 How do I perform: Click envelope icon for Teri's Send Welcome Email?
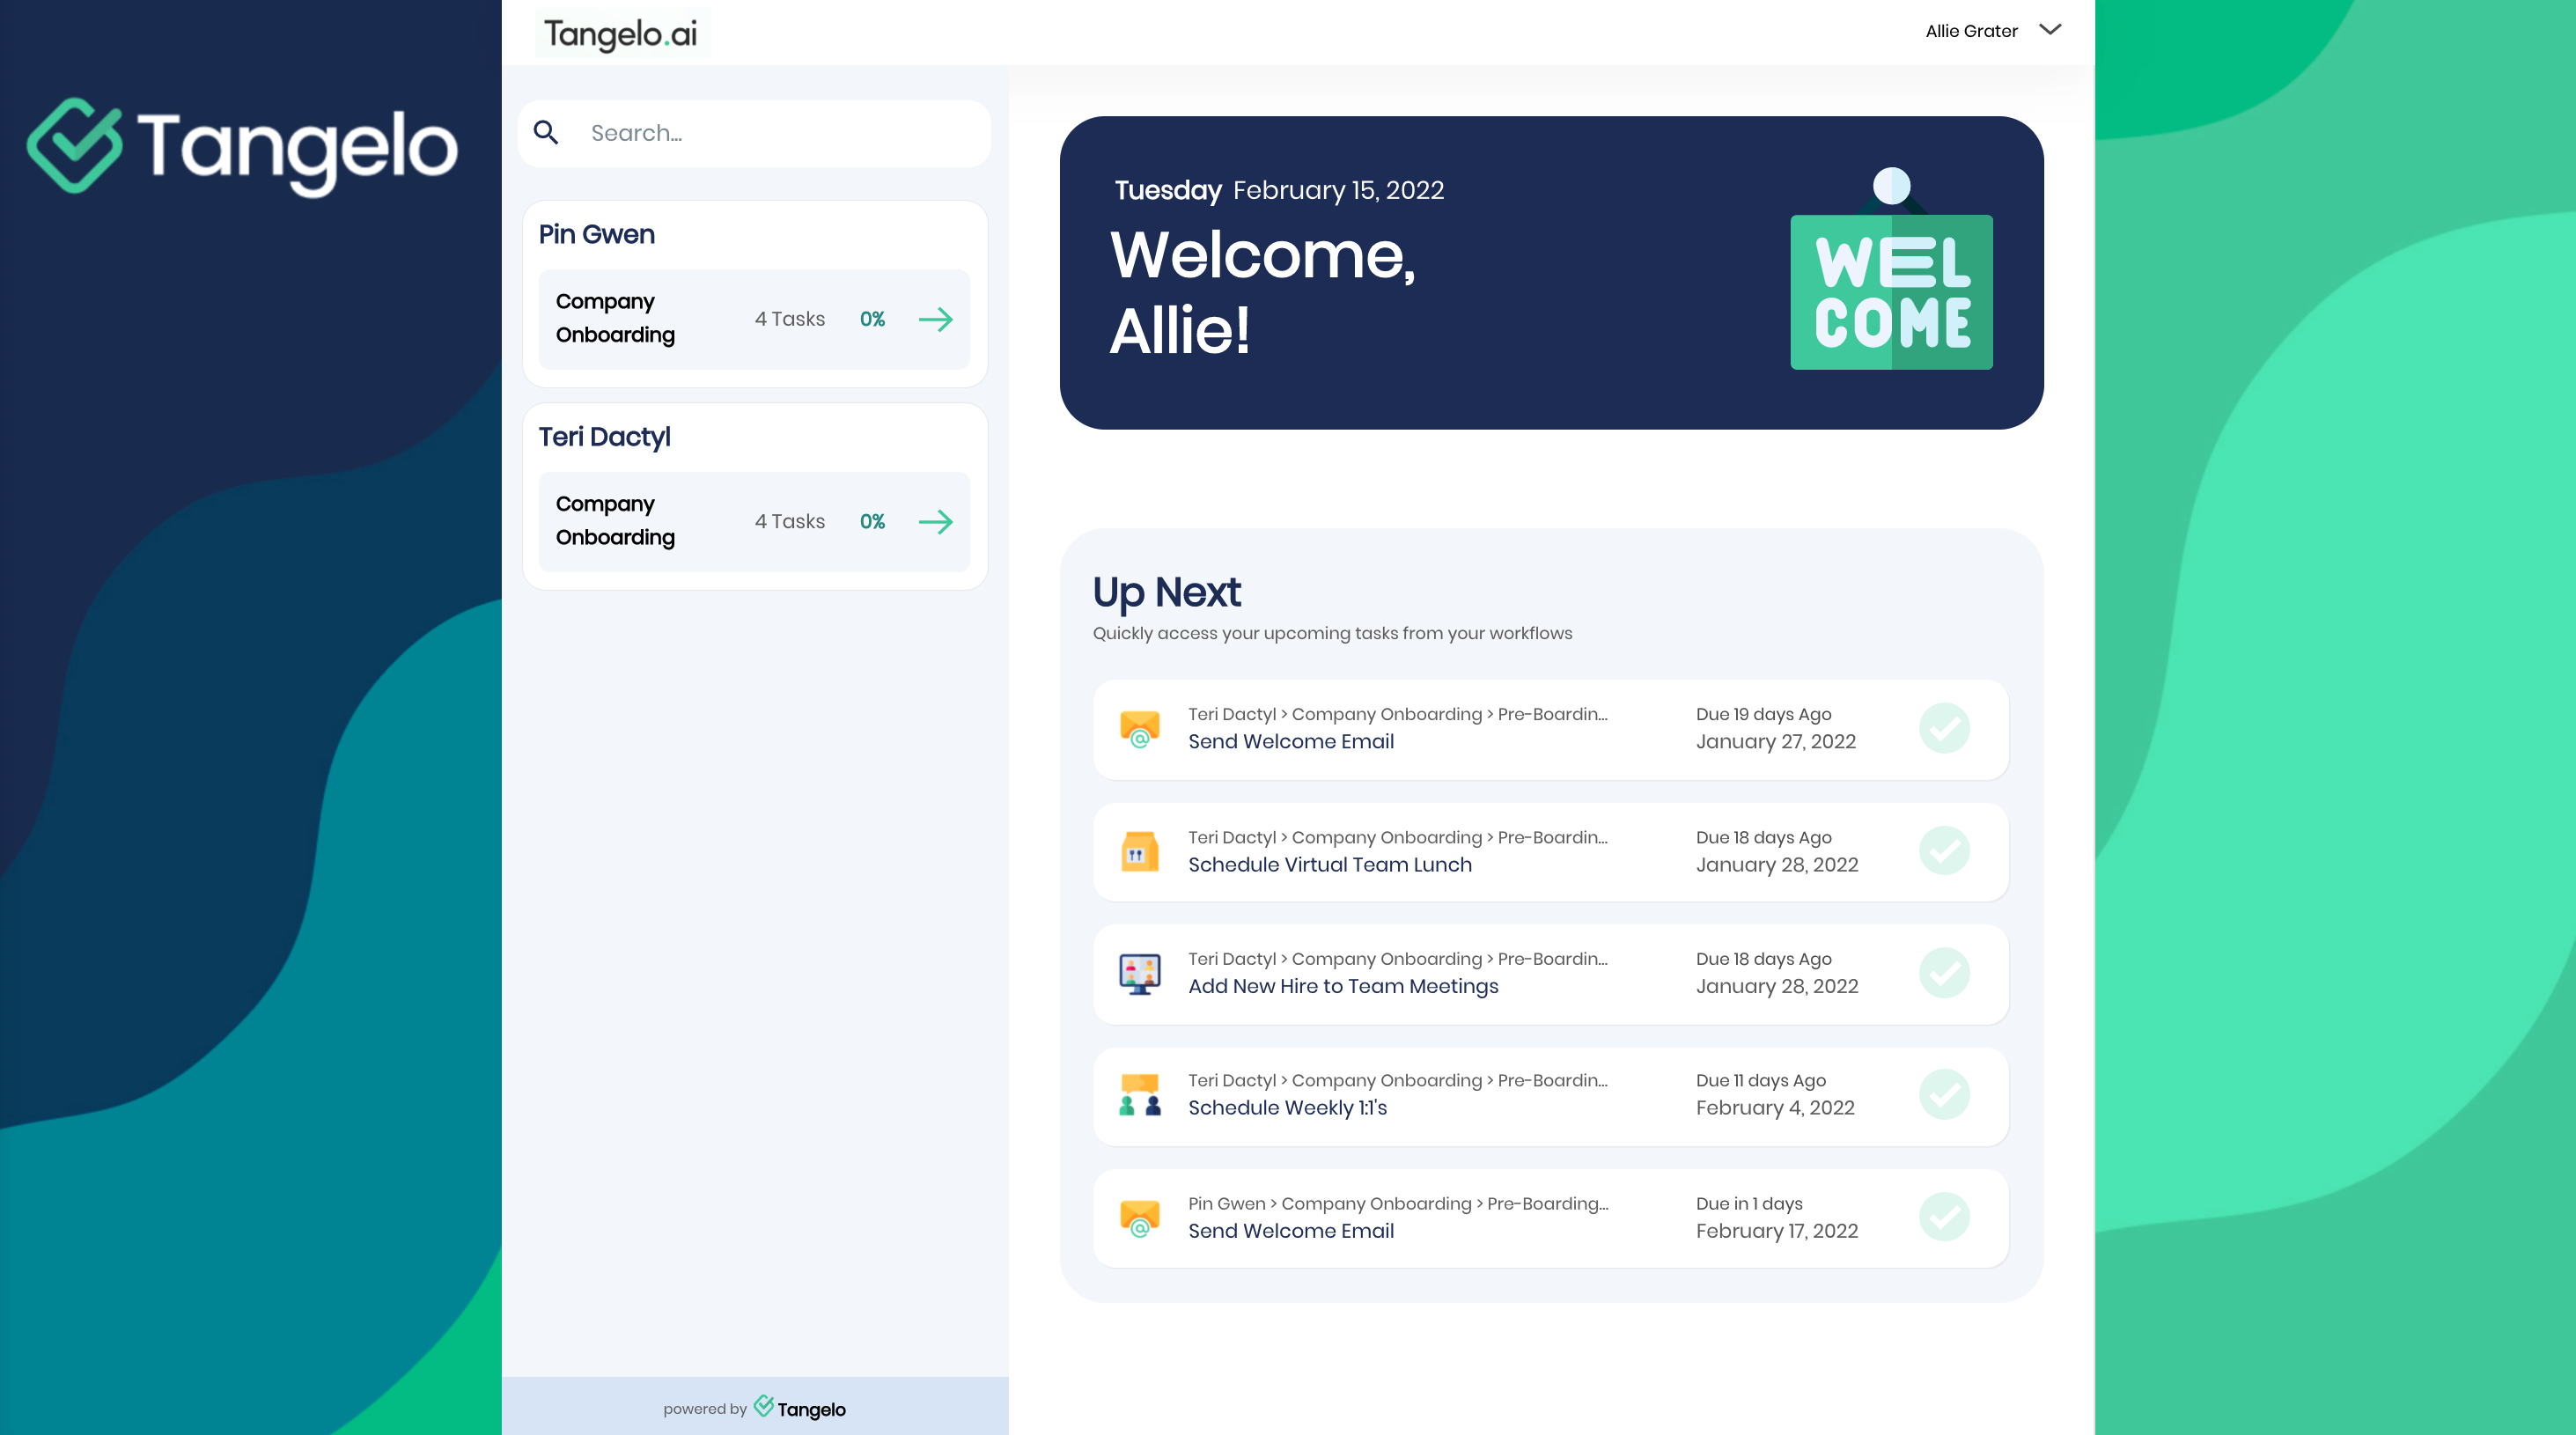click(1139, 728)
